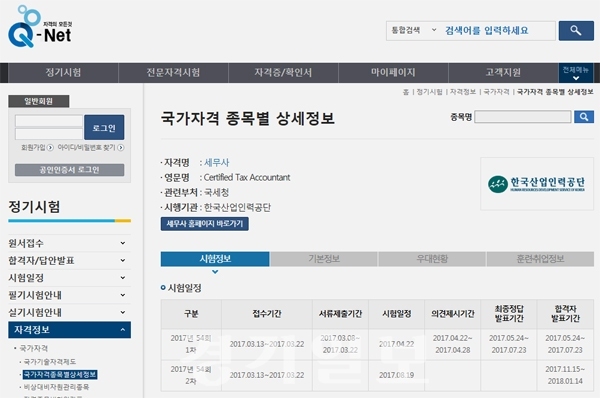Click the 세무사 qualification name link
The height and width of the screenshot is (398, 600).
point(216,163)
